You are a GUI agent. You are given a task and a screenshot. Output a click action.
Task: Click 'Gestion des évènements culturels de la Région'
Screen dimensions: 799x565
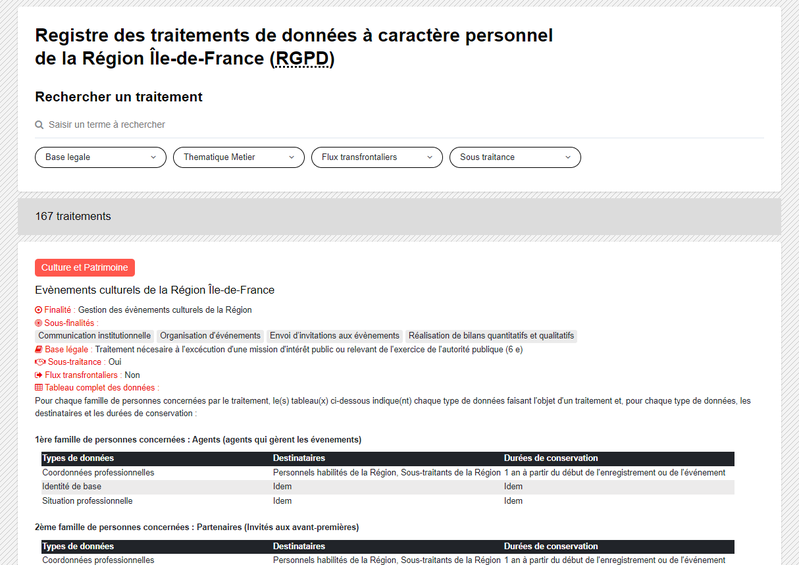(x=165, y=310)
